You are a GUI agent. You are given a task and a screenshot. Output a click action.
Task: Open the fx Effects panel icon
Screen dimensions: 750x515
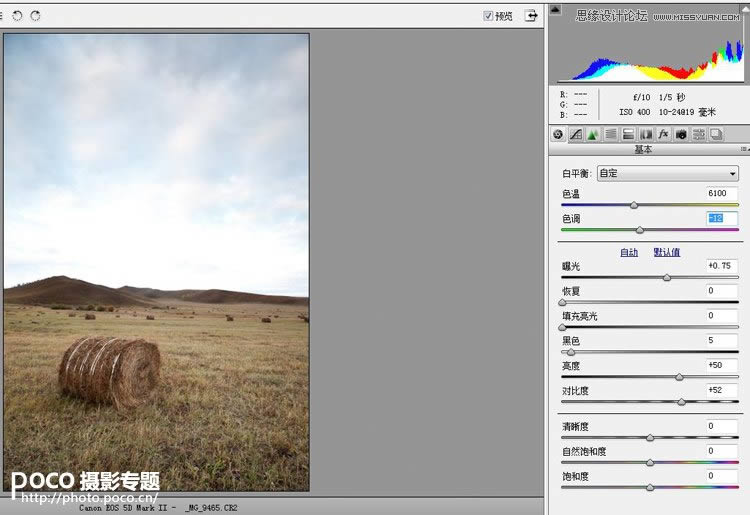pos(663,134)
